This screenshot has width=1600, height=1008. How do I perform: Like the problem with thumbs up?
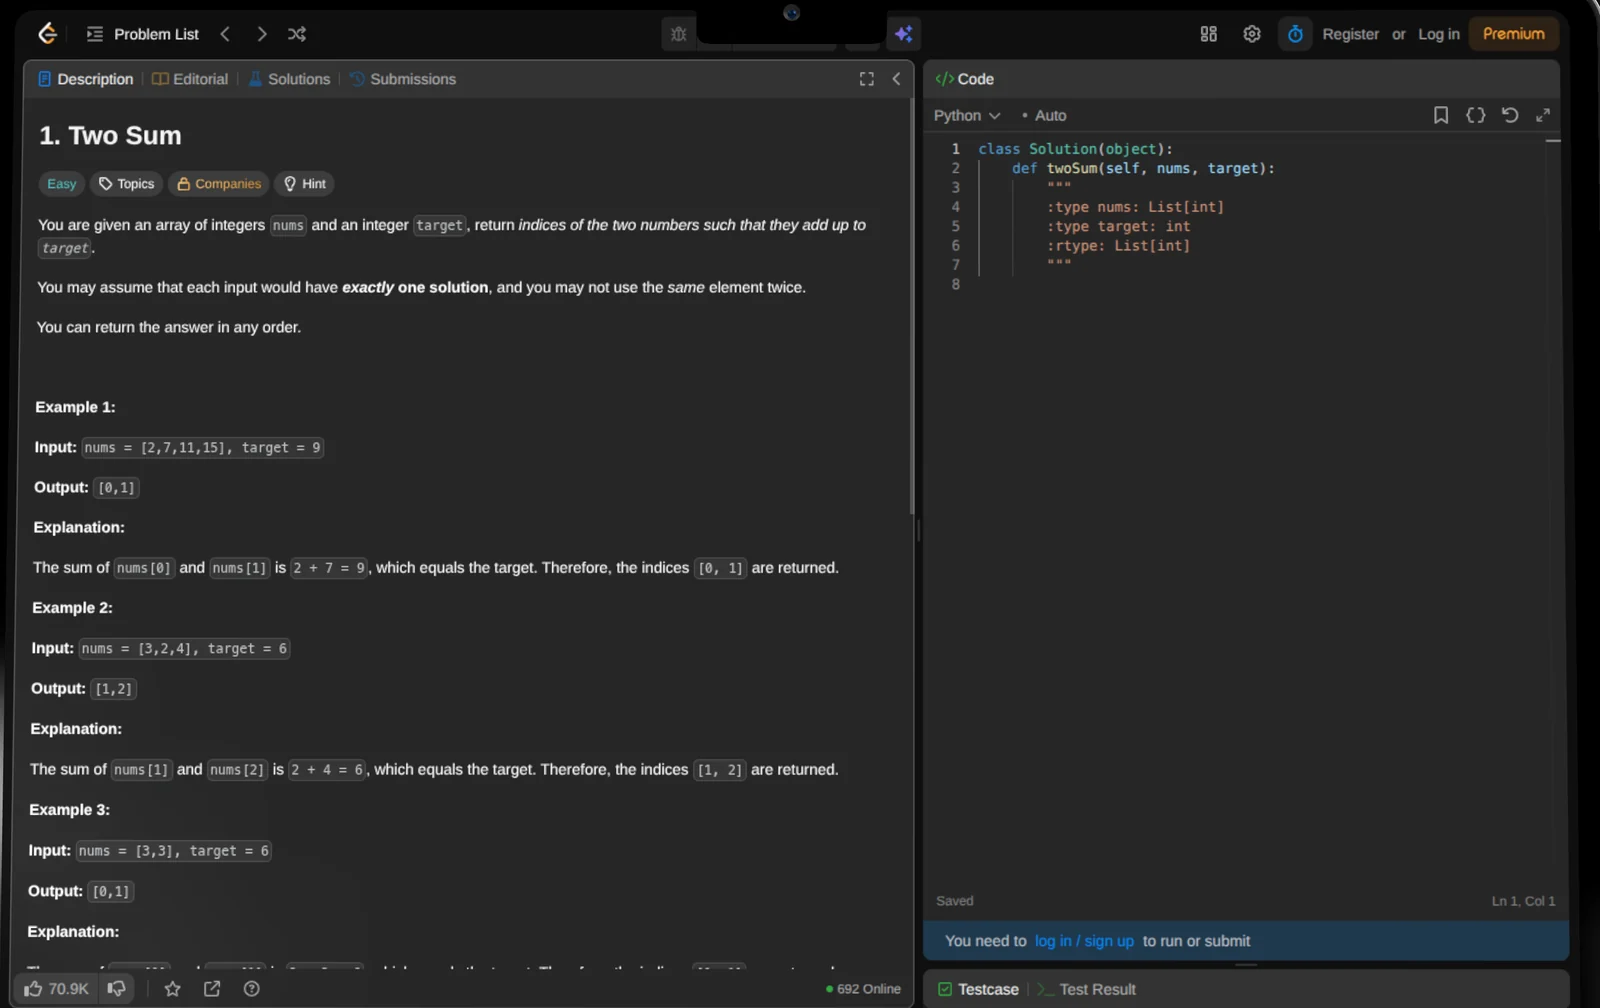pos(56,989)
